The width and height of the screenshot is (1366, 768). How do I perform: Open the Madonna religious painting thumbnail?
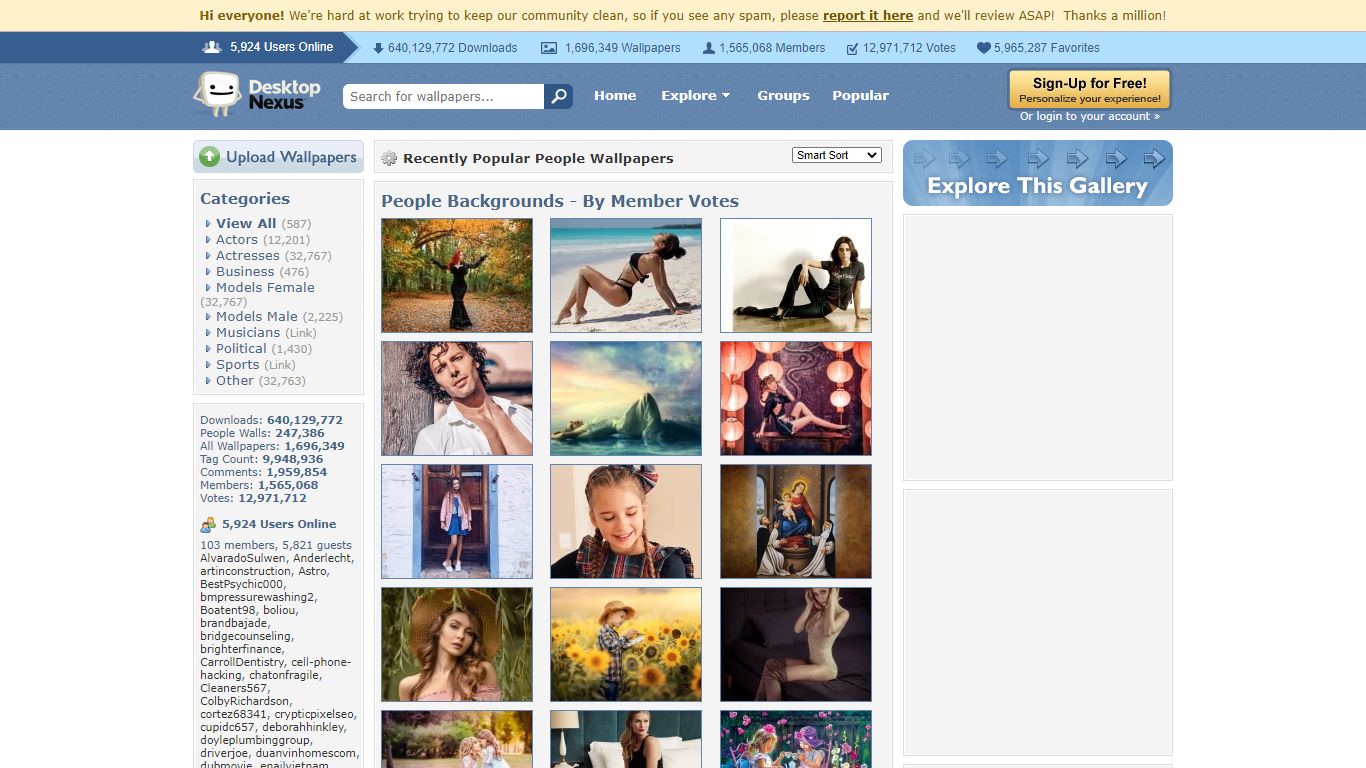796,521
